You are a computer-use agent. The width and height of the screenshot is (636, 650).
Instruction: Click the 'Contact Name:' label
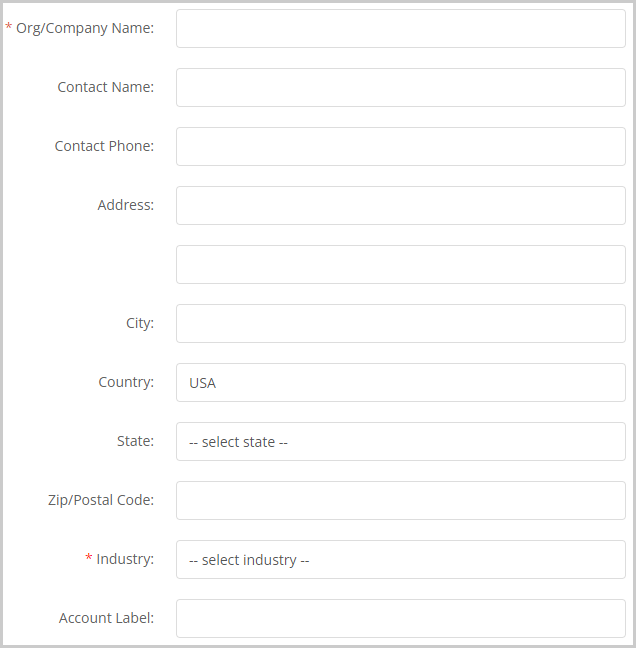coord(106,87)
